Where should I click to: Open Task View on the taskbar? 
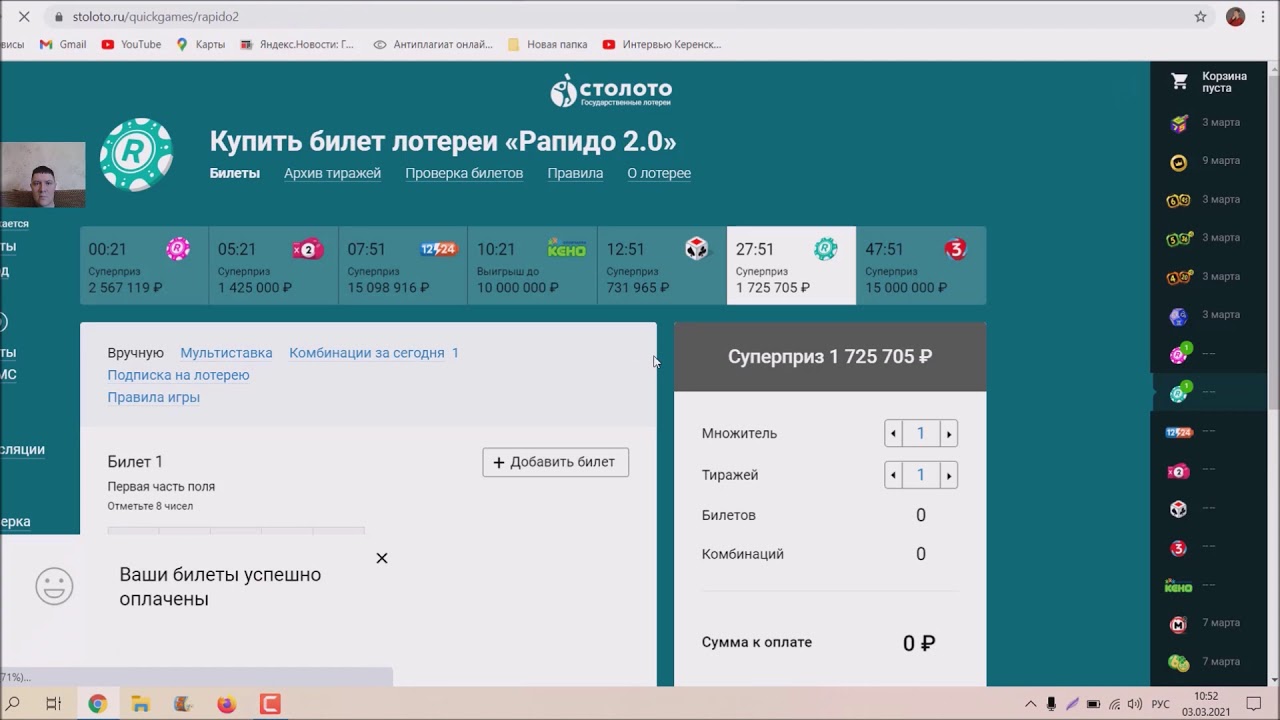coord(54,704)
